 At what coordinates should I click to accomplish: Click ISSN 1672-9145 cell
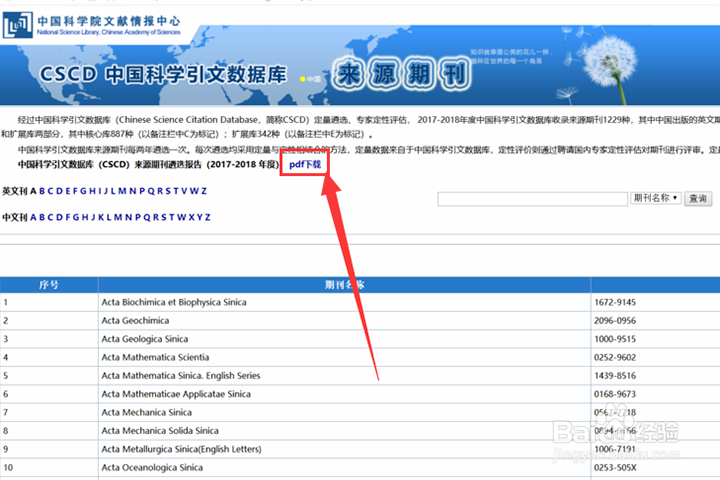[615, 302]
